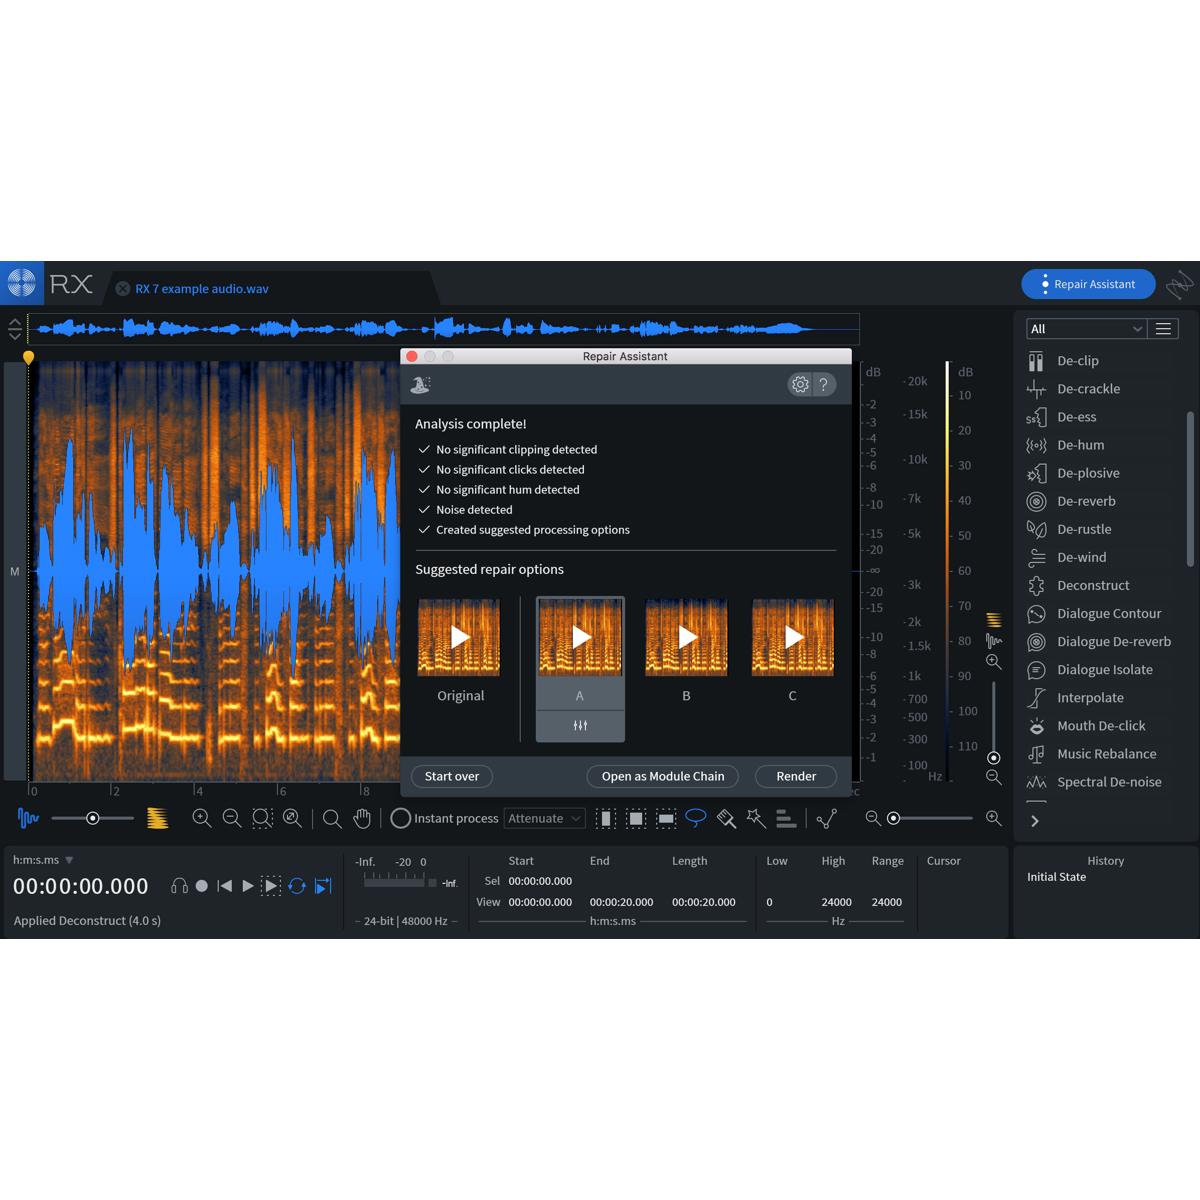Zoom to selection in the toolbar

click(262, 818)
